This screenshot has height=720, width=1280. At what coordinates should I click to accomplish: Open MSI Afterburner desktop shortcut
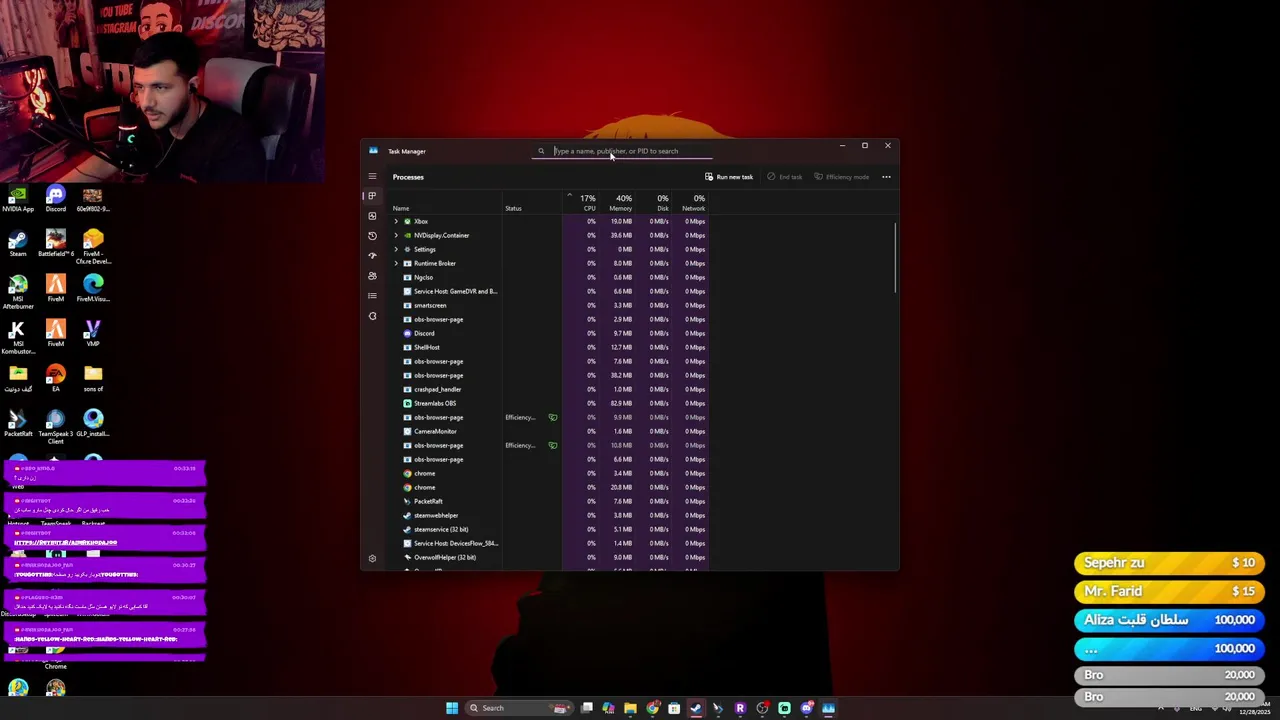(x=18, y=292)
